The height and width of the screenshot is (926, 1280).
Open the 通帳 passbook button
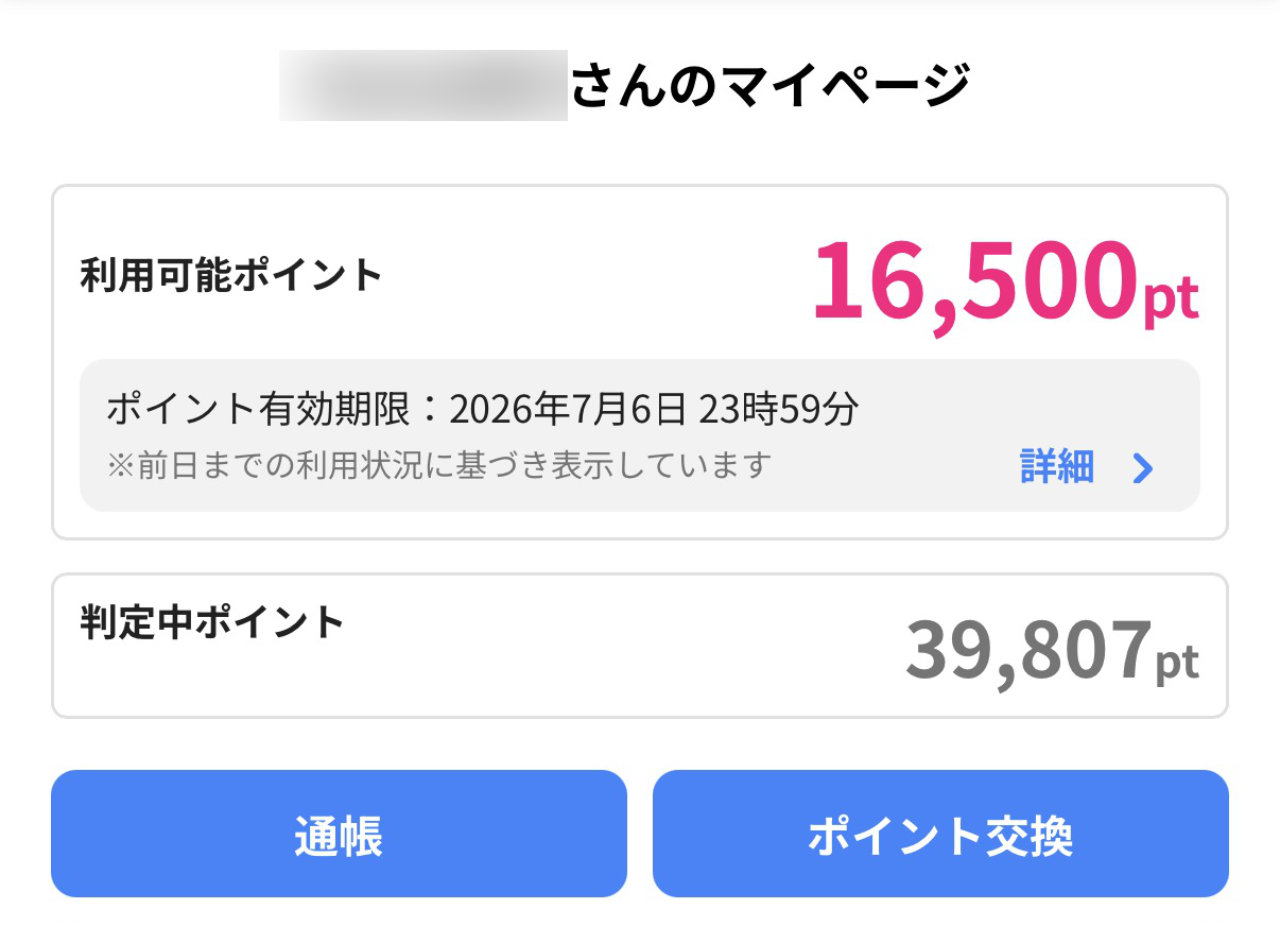[338, 834]
